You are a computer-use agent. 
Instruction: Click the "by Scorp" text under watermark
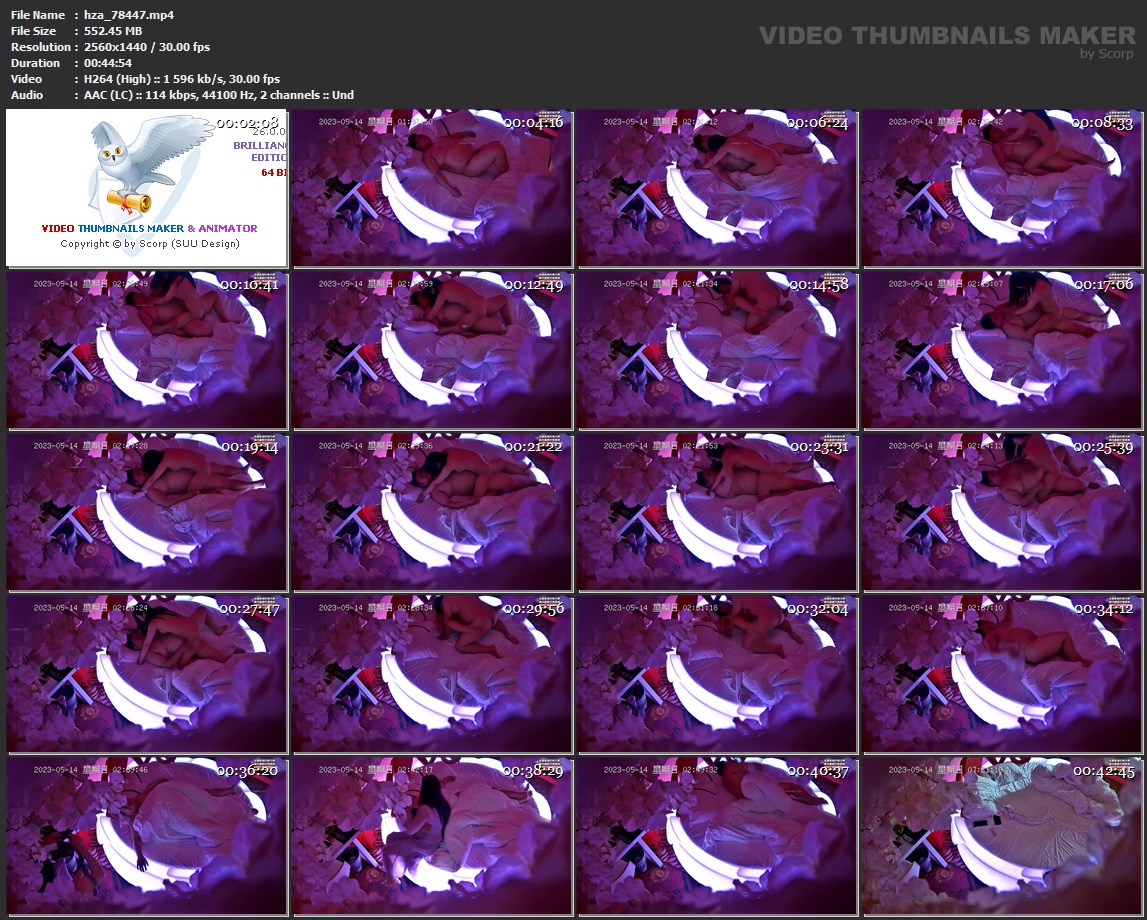click(x=1107, y=54)
